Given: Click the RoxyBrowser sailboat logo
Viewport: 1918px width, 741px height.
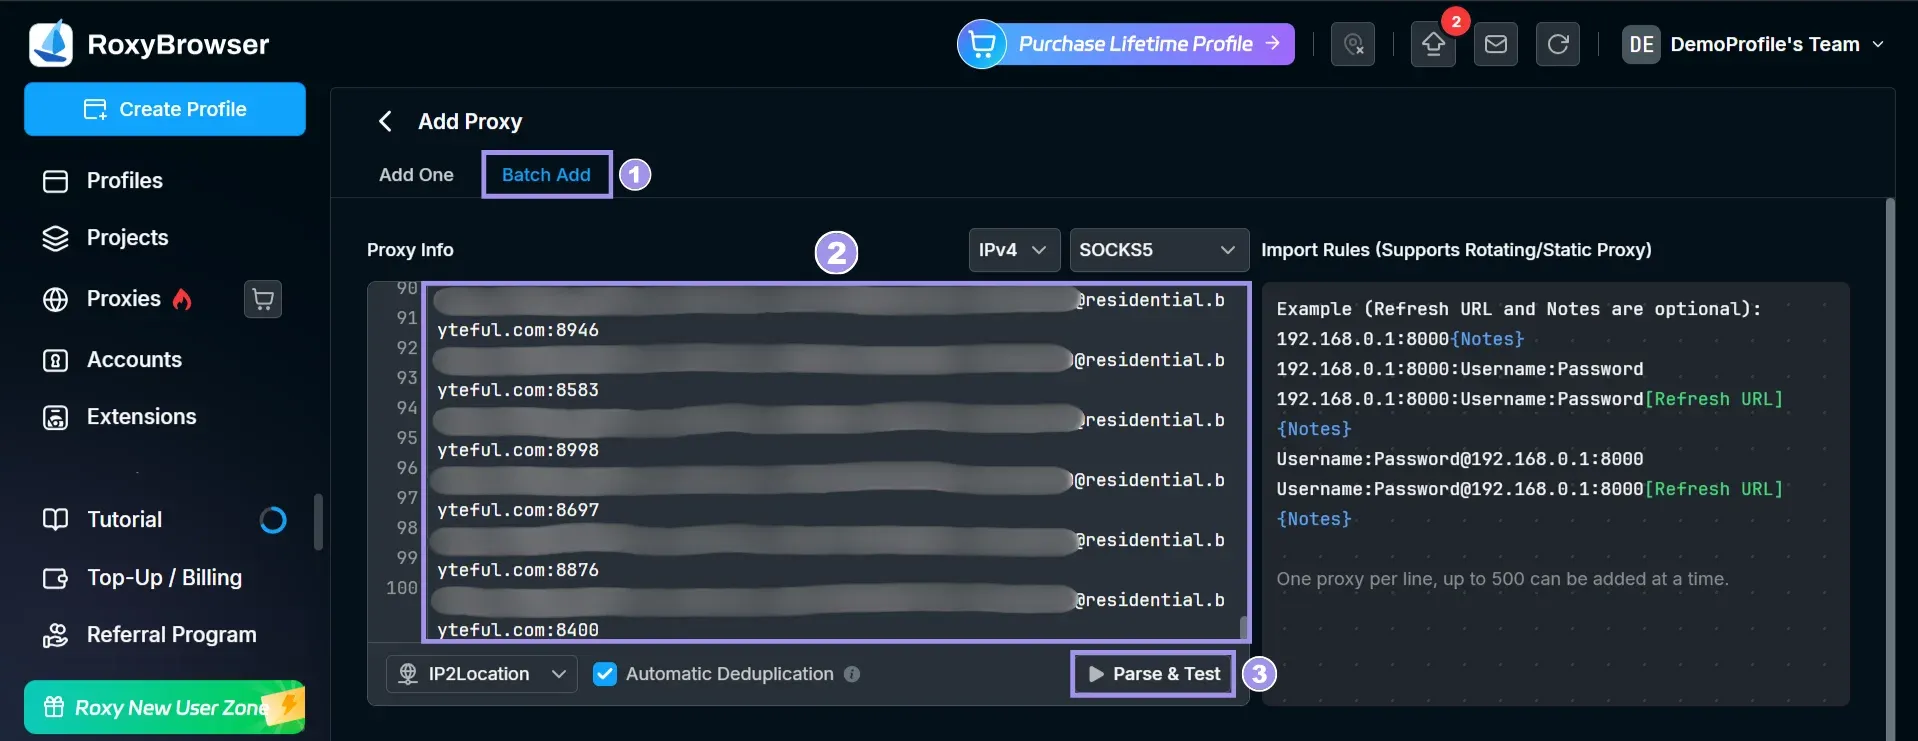Looking at the screenshot, I should point(51,44).
